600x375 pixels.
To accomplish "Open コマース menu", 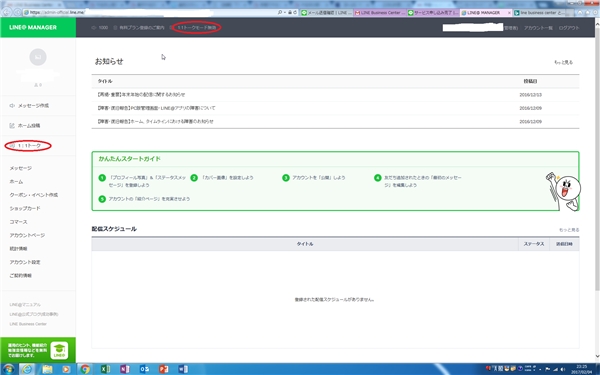I will (18, 222).
